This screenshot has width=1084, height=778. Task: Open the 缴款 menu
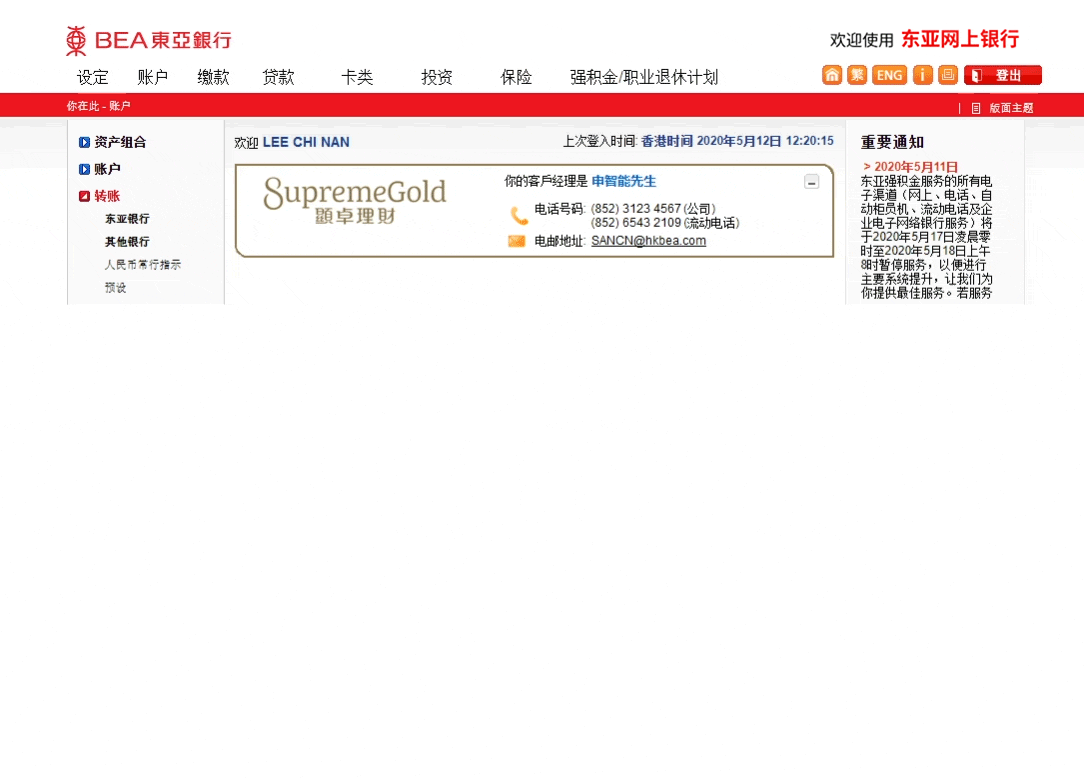click(x=213, y=77)
